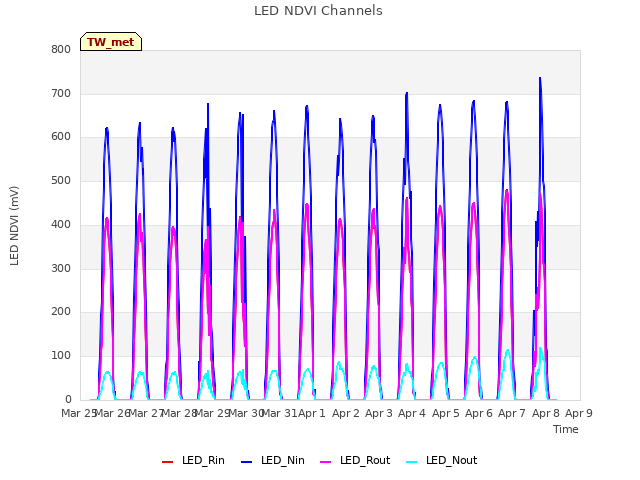
Task: Click the LED NDVI Channels chart title
Action: [318, 11]
